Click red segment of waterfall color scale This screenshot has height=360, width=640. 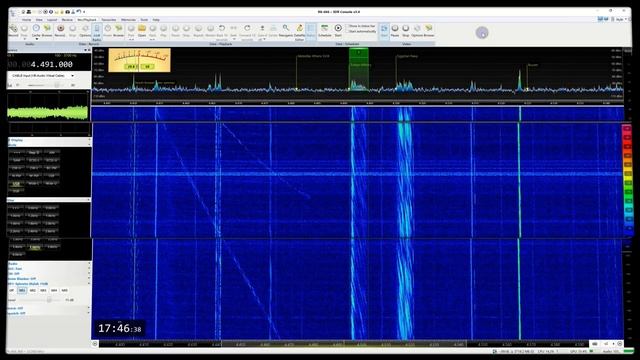click(x=627, y=137)
